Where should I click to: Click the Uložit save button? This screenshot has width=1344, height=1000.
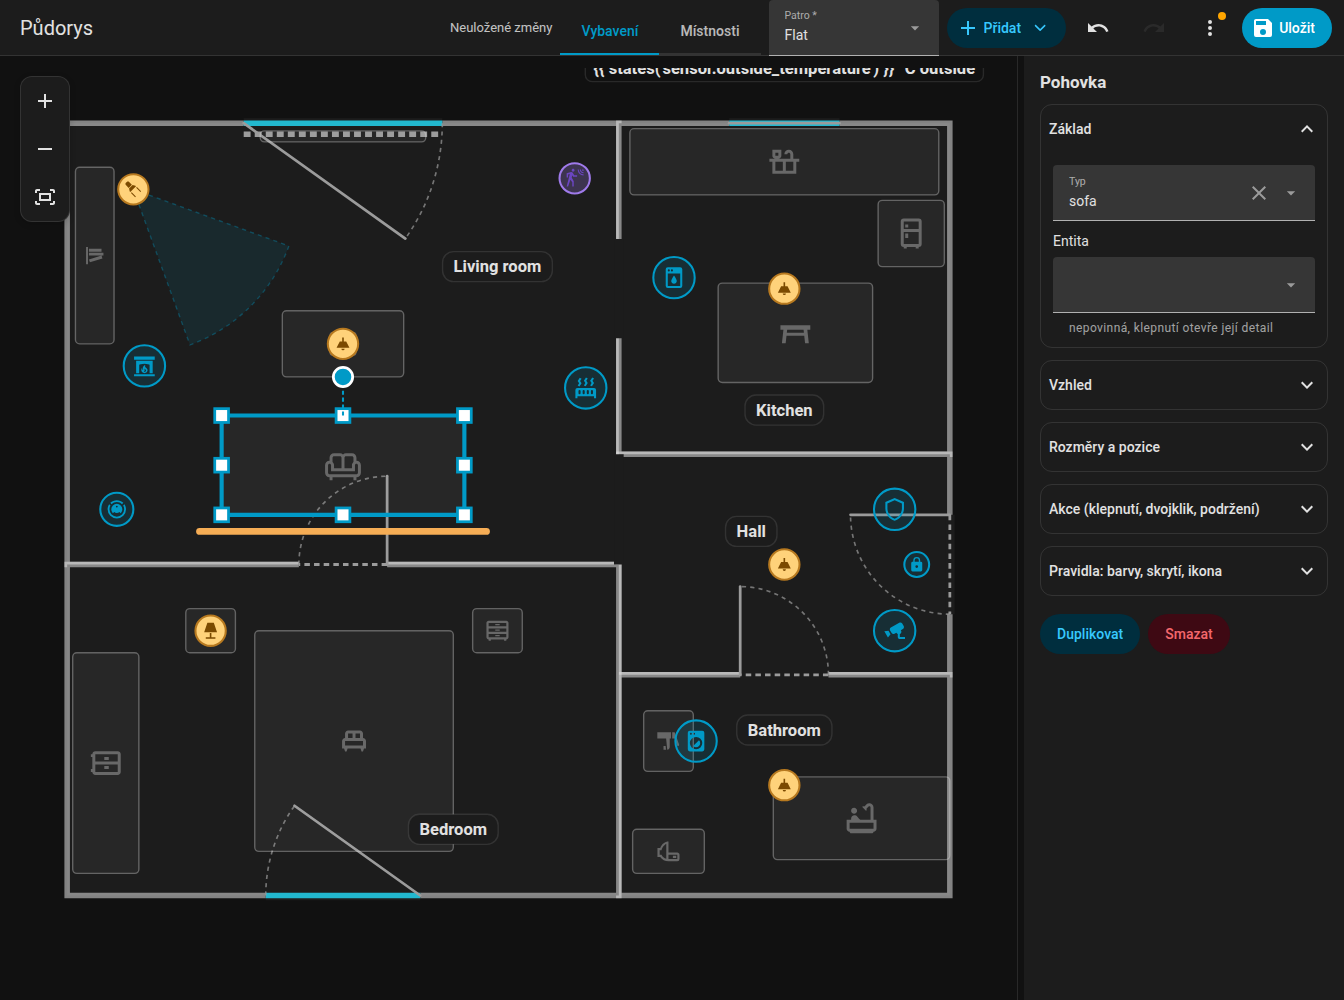1287,28
